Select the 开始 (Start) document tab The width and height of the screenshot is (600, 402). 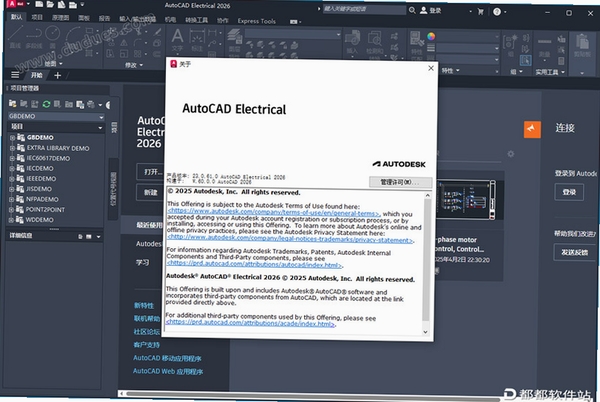pyautogui.click(x=37, y=75)
